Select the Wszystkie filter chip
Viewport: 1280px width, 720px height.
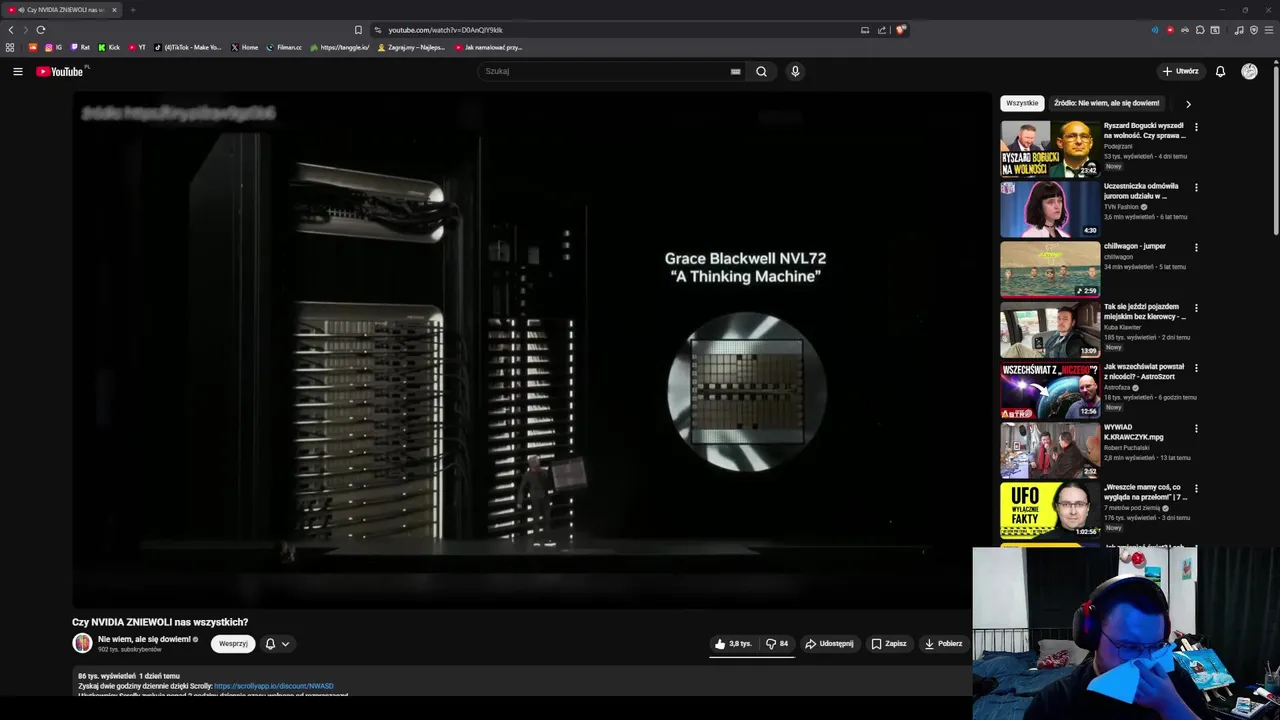(x=1022, y=103)
